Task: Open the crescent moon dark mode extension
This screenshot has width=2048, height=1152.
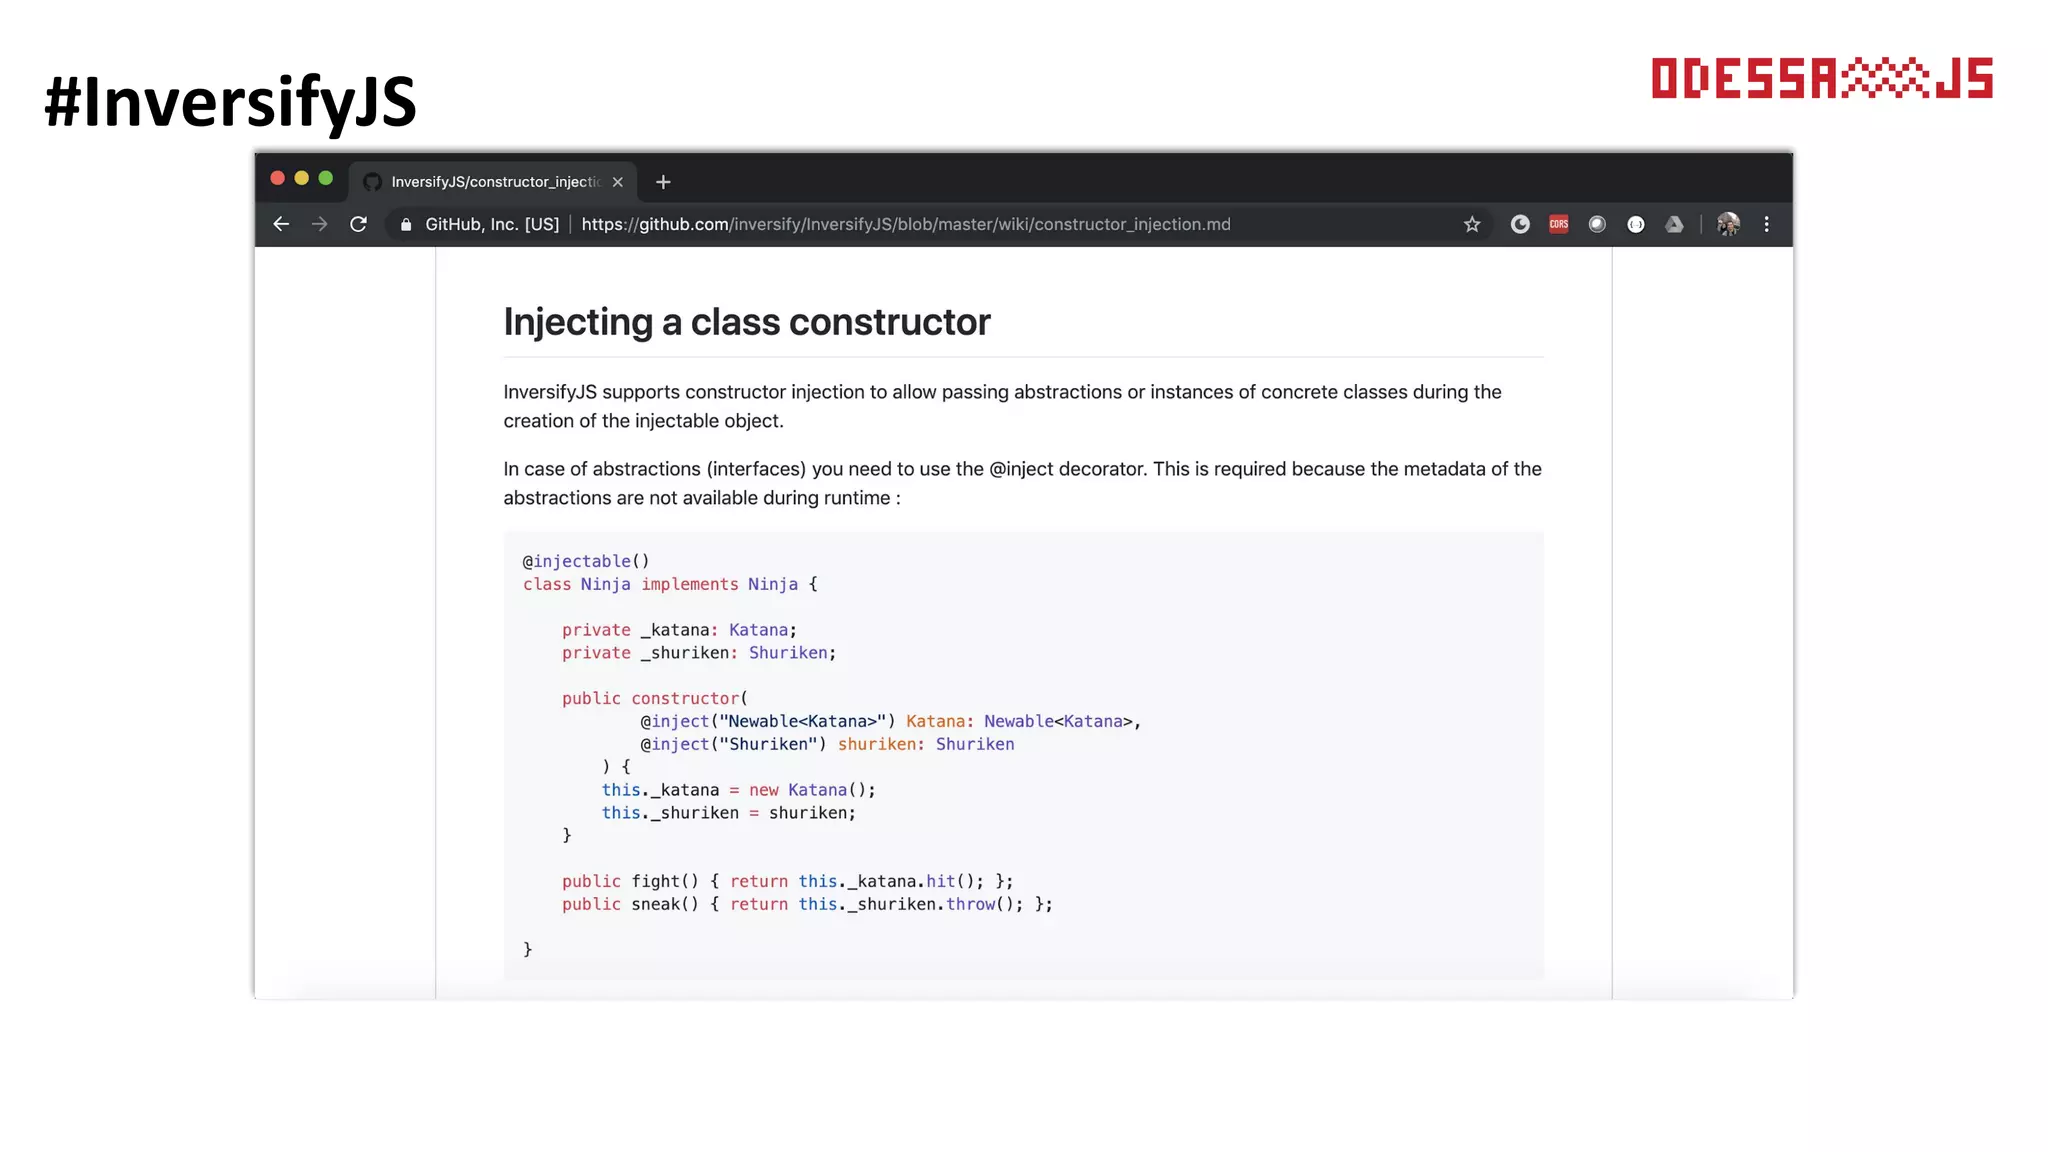Action: [x=1520, y=224]
